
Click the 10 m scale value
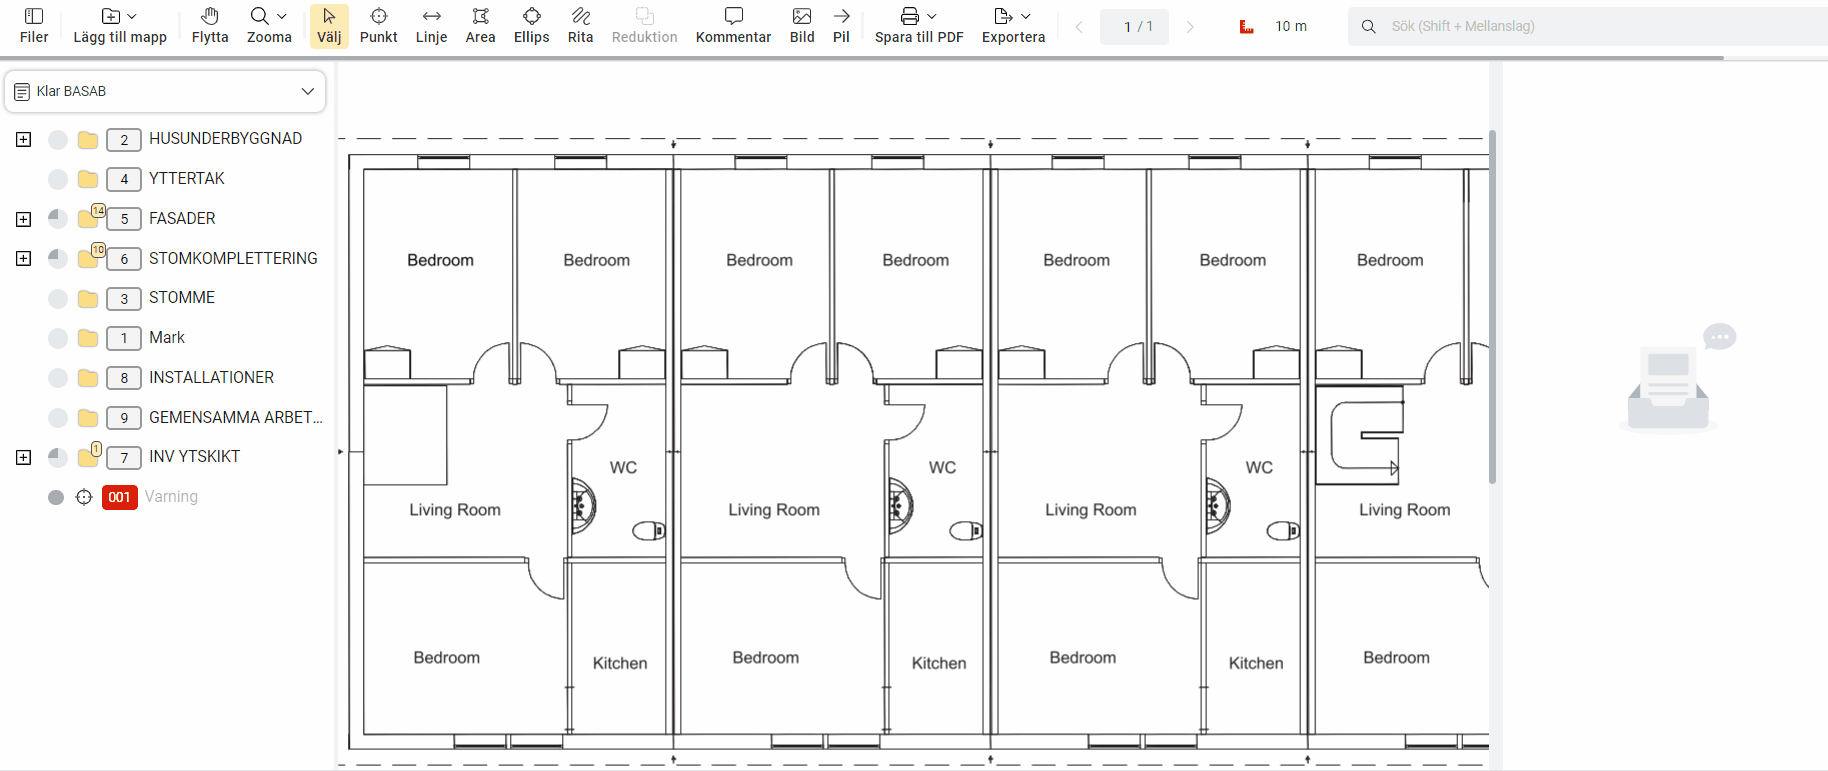1291,26
